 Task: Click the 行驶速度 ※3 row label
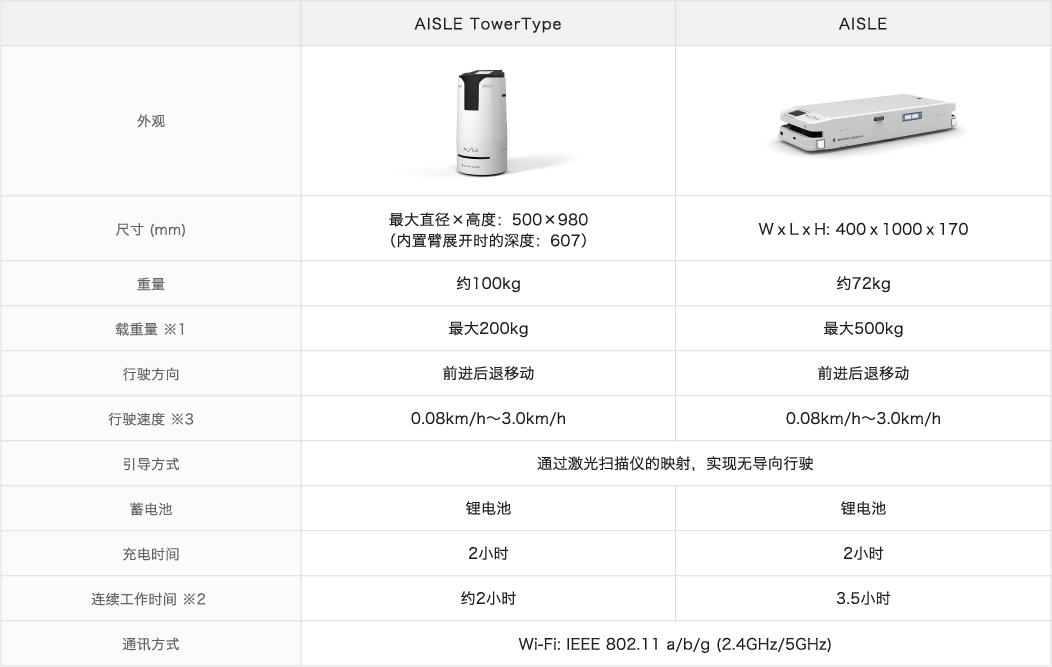tap(151, 419)
